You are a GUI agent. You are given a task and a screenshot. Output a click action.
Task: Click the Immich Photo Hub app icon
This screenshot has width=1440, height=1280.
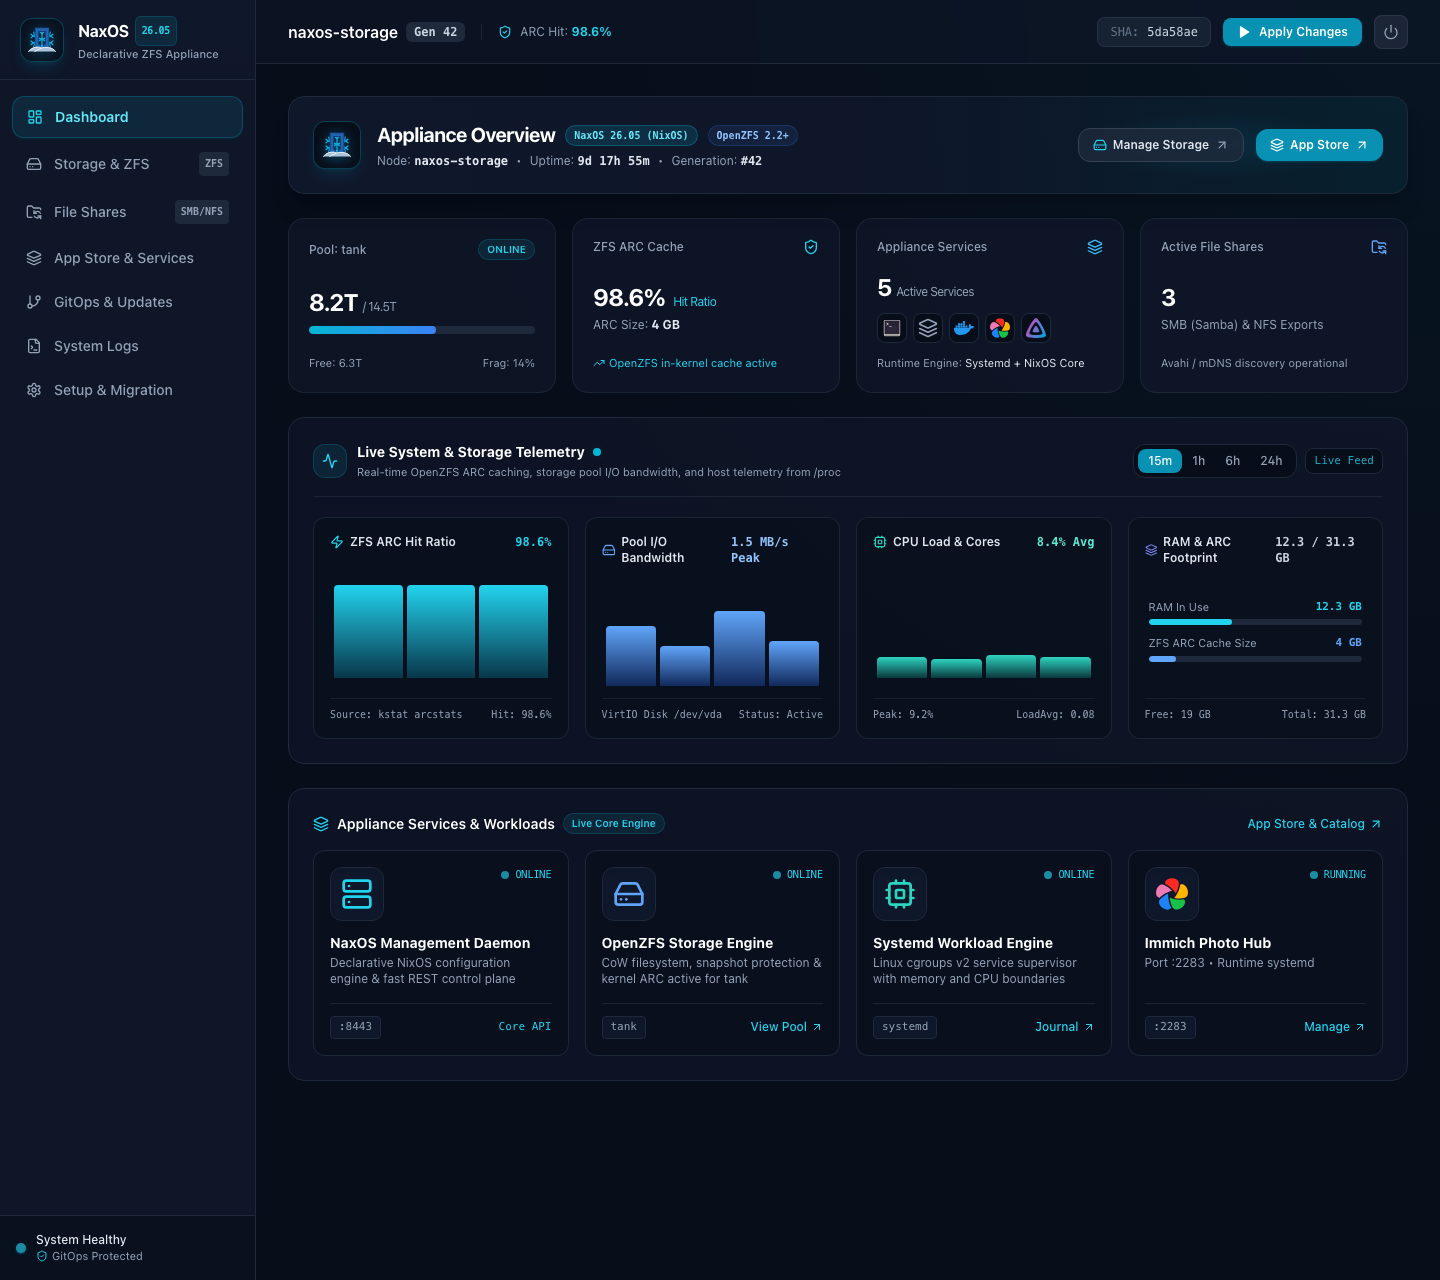(1172, 894)
